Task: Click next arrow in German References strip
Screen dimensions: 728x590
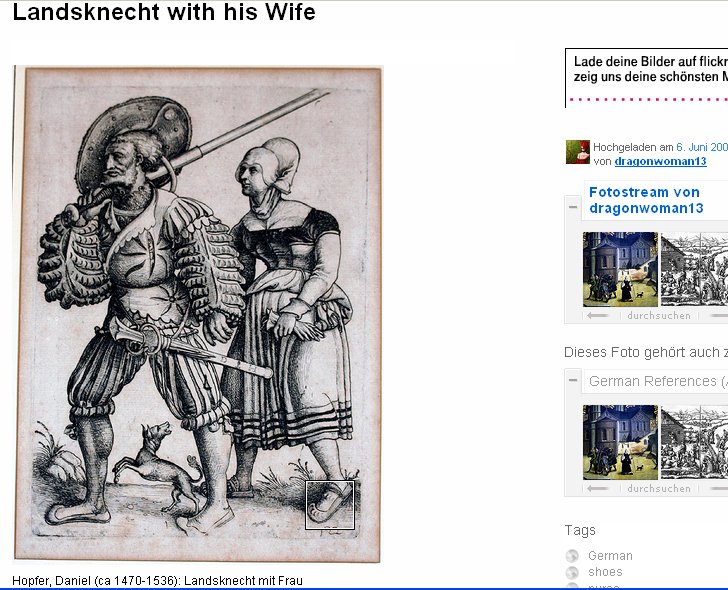Action: [719, 489]
